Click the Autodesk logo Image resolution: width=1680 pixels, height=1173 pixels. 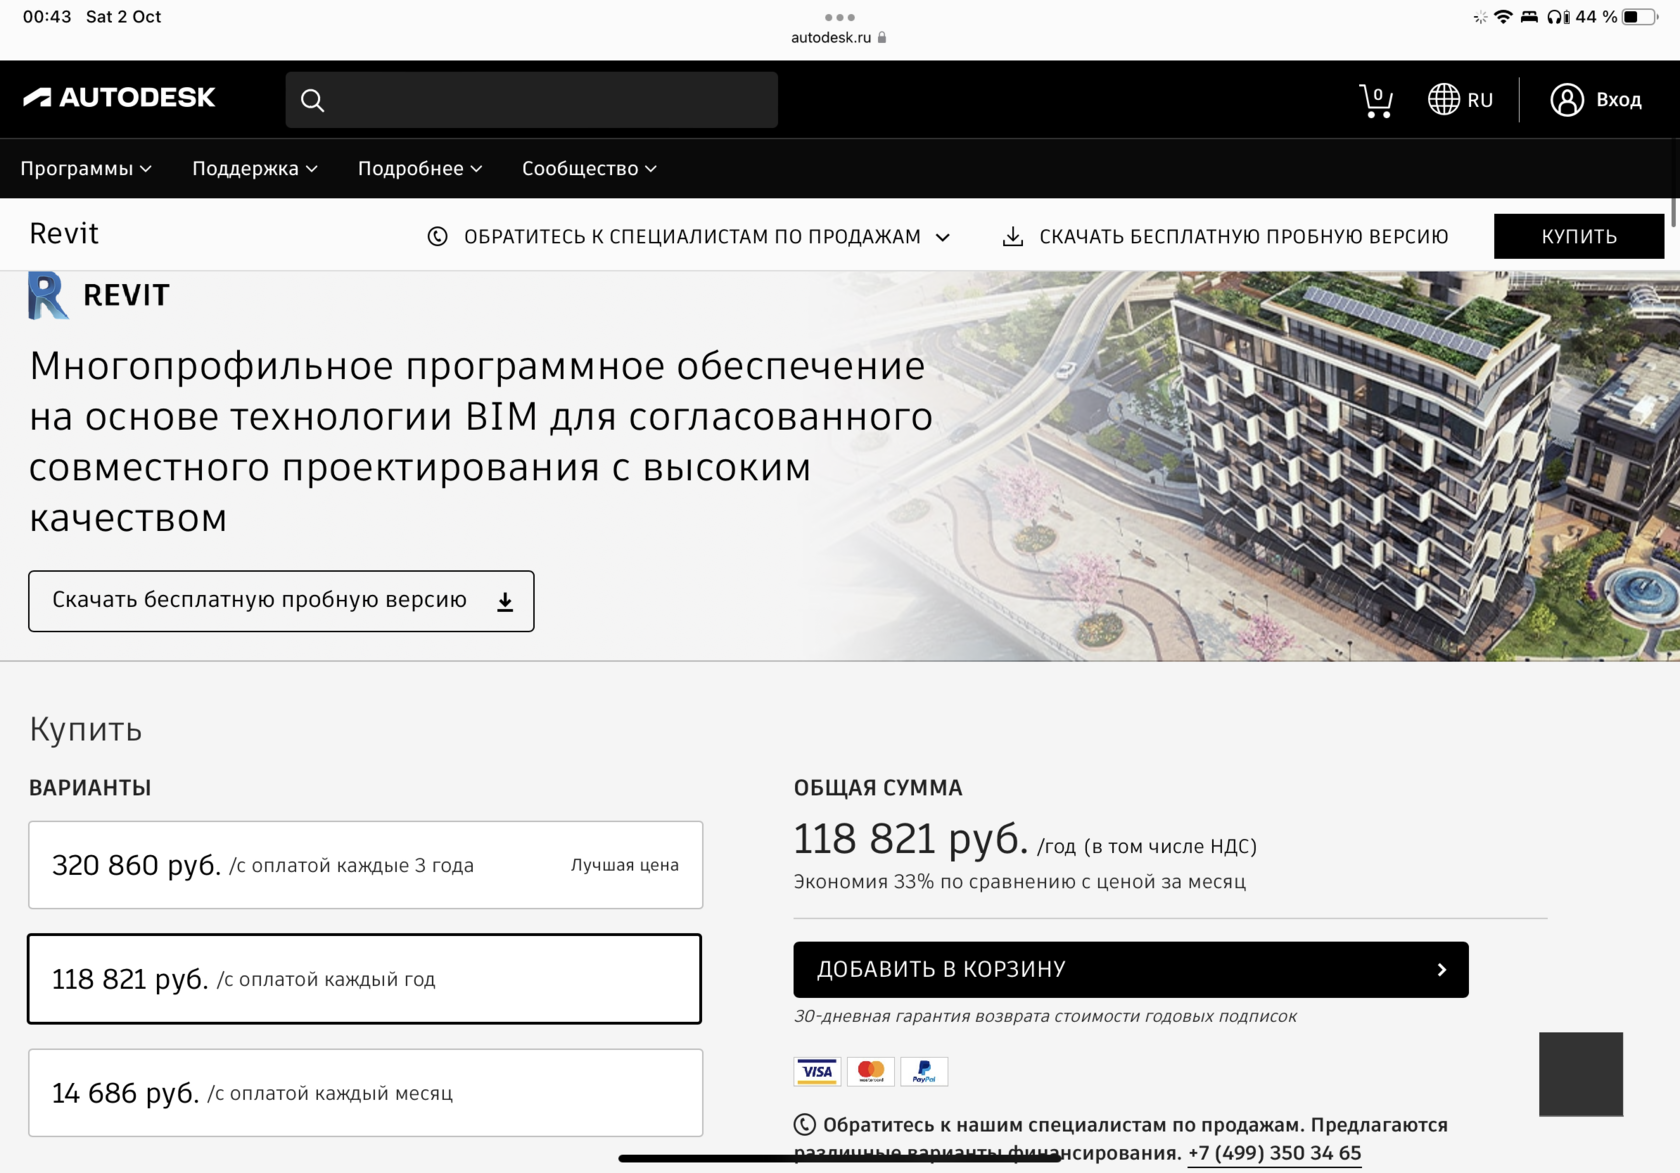[119, 97]
